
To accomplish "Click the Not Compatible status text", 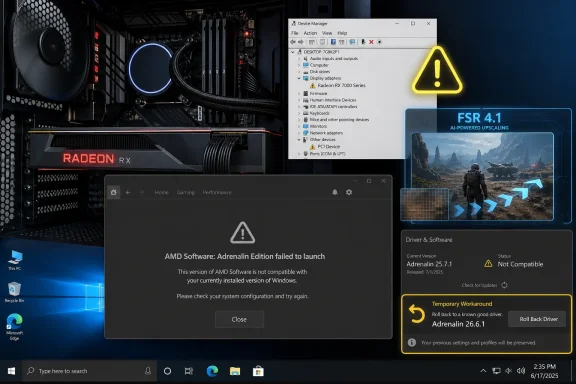I will pyautogui.click(x=520, y=264).
